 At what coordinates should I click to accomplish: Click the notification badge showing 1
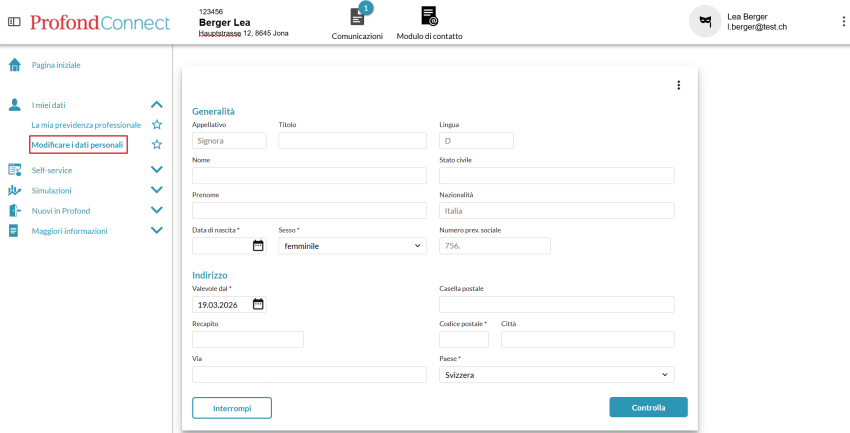(366, 8)
